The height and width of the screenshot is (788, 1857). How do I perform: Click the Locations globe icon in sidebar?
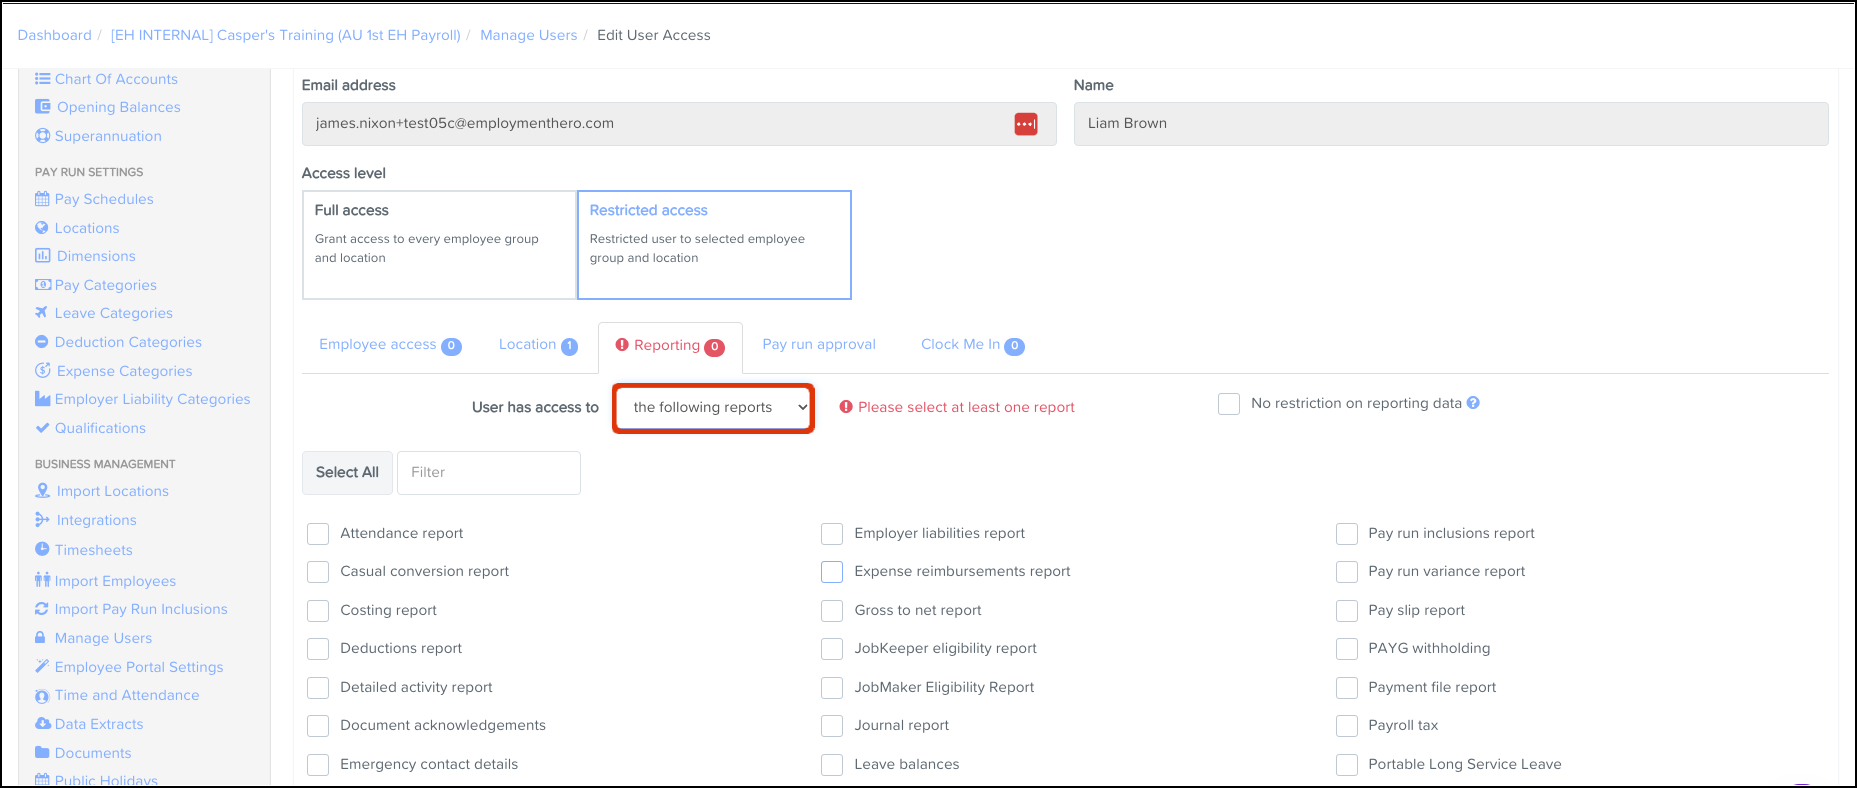[42, 228]
